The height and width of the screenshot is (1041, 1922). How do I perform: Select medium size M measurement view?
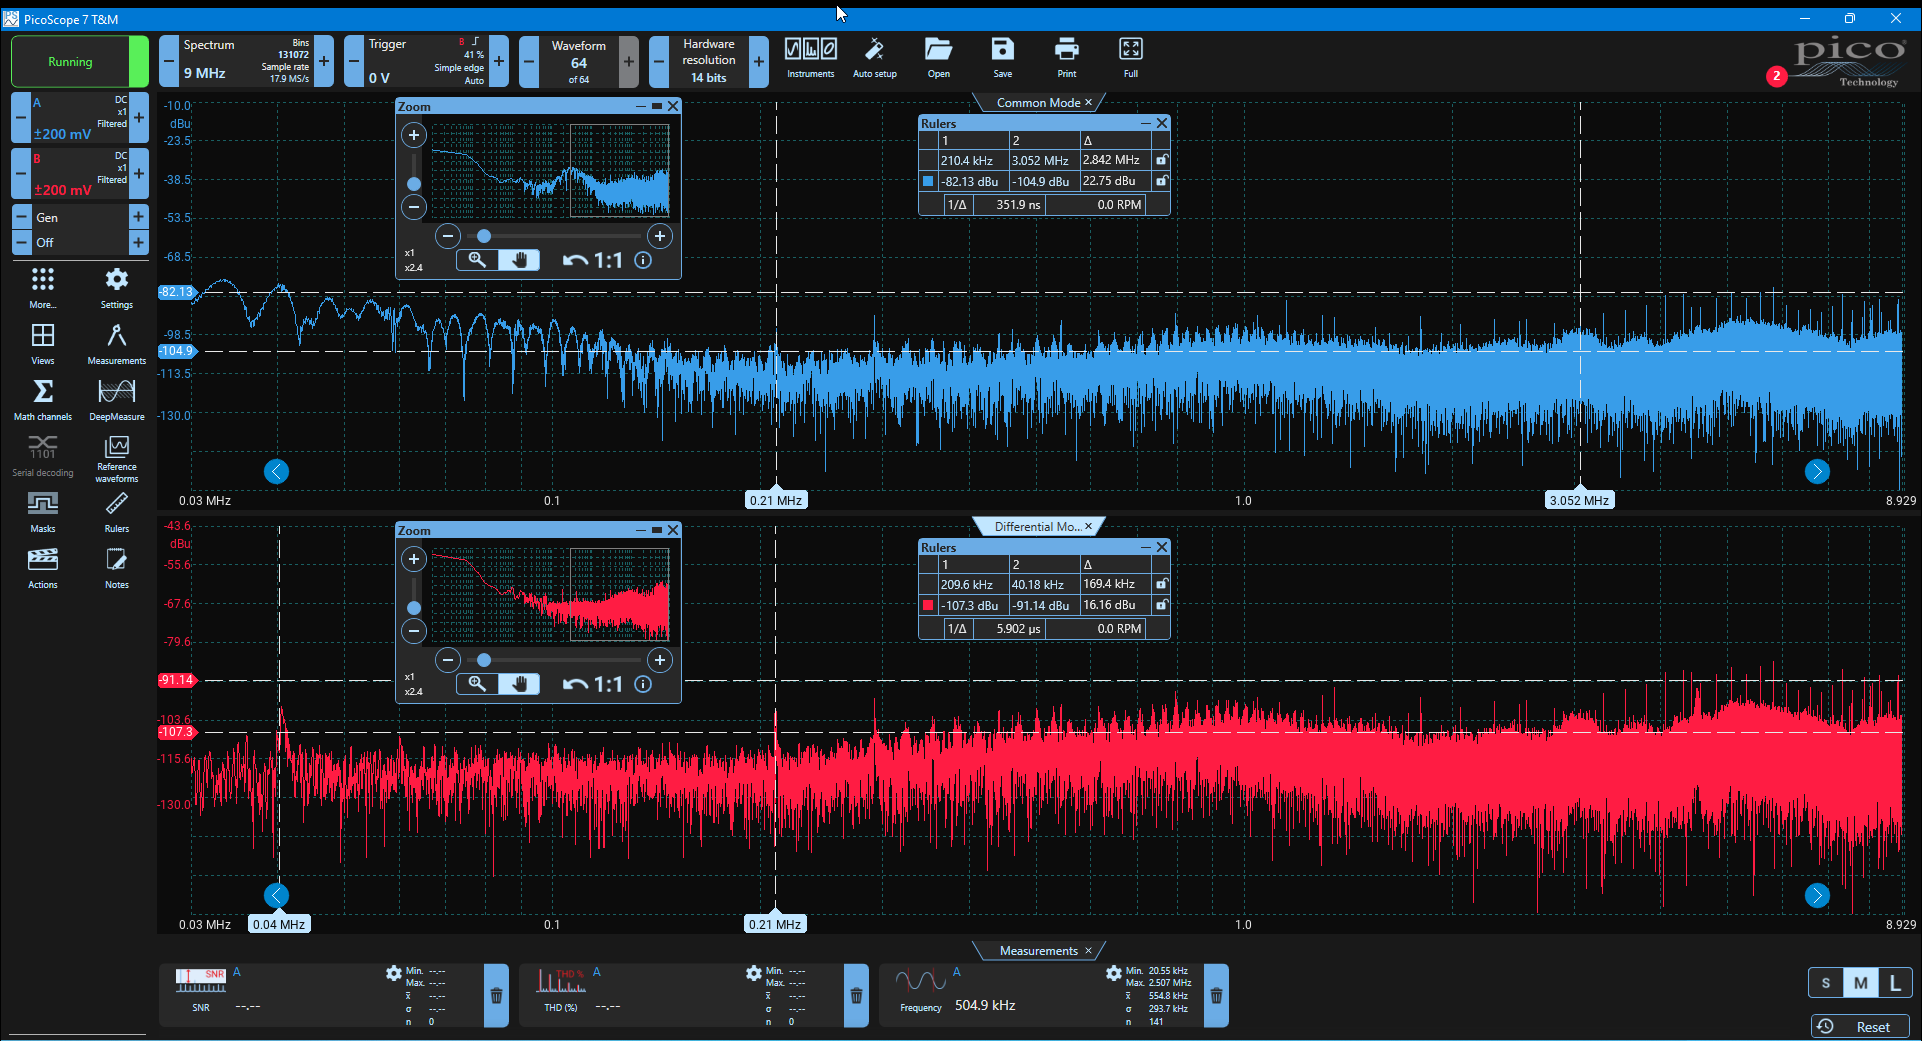(x=1860, y=982)
